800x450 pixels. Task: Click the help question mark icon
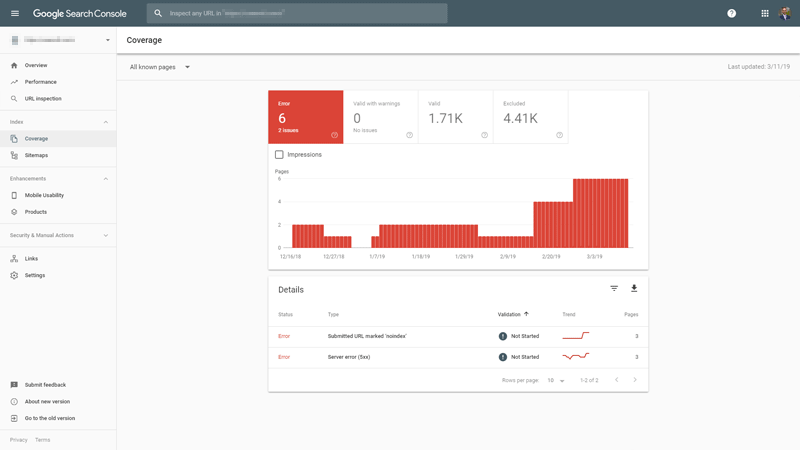click(731, 13)
